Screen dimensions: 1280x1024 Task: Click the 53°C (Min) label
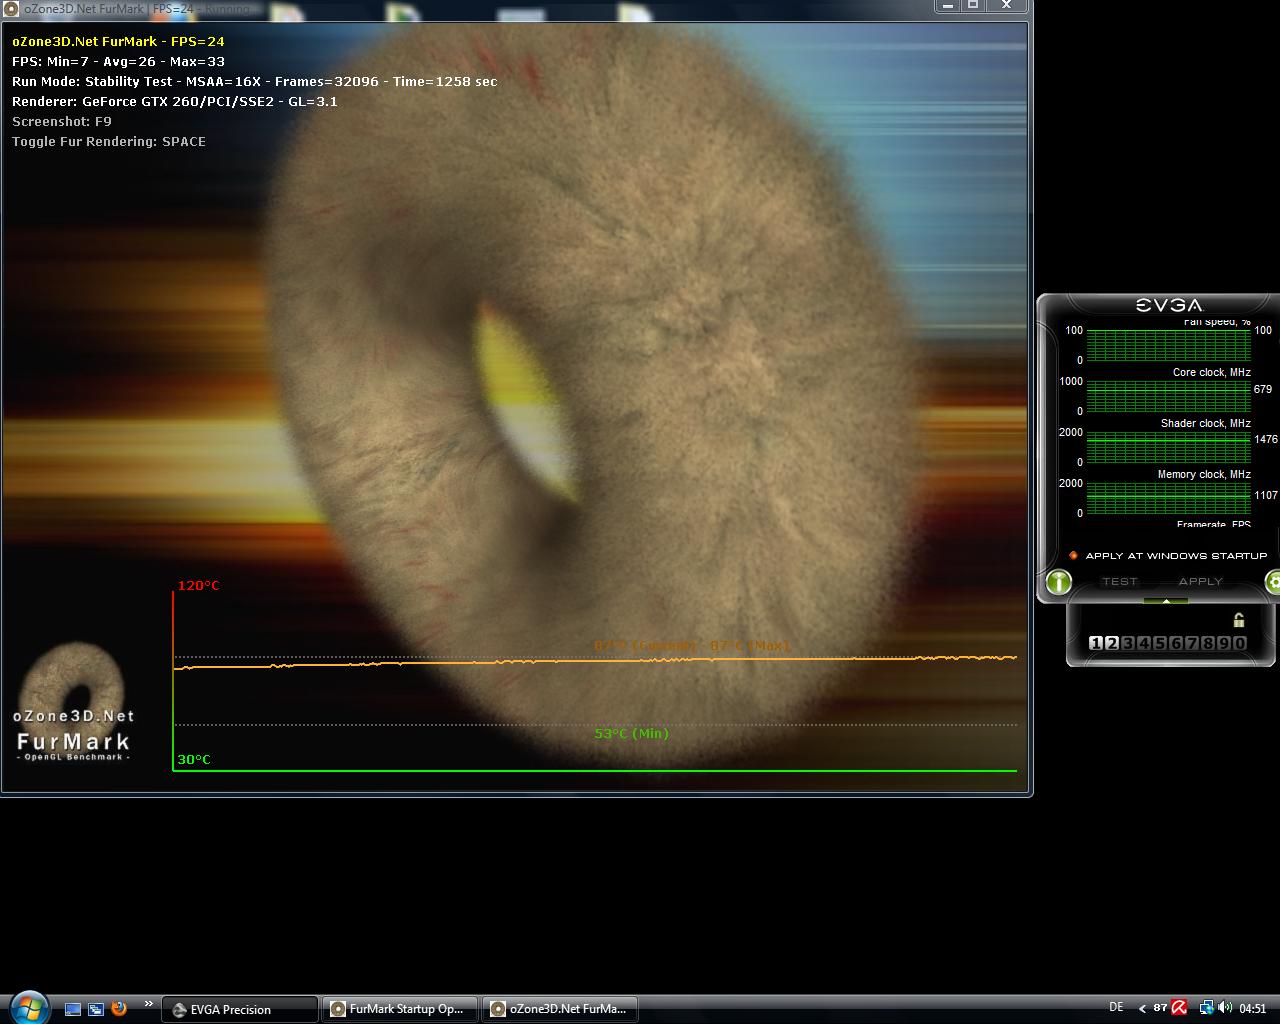pyautogui.click(x=631, y=733)
